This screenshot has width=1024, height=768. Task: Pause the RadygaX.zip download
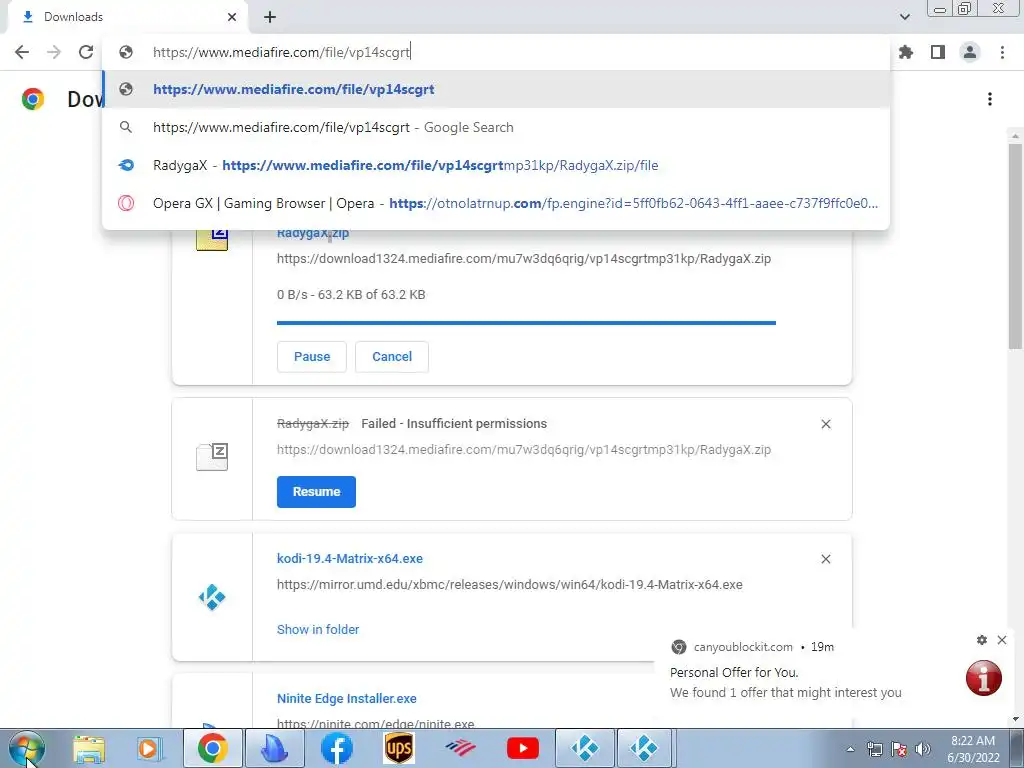point(312,357)
